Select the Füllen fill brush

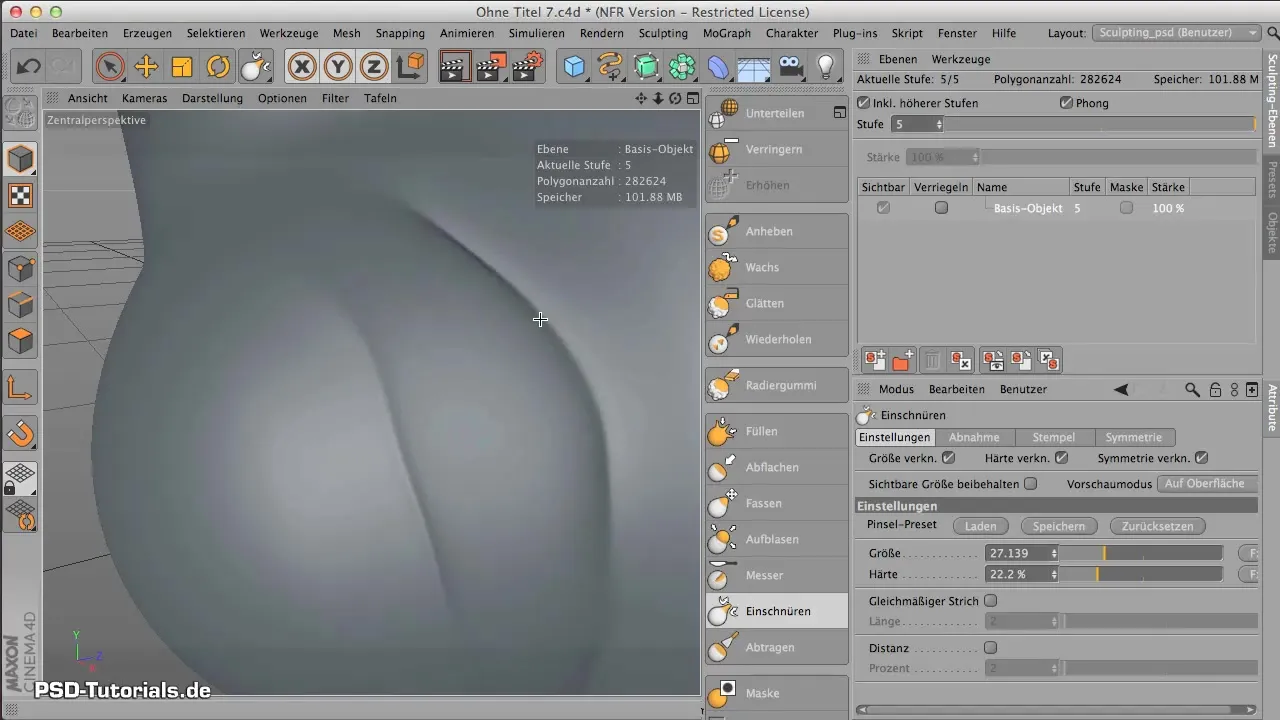pyautogui.click(x=776, y=431)
